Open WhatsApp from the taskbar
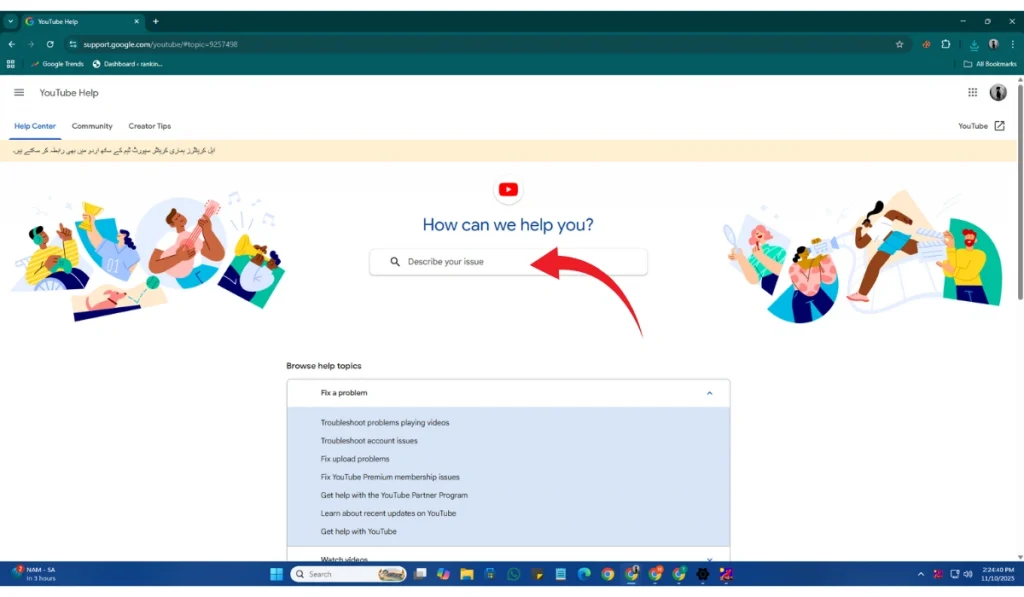This screenshot has height=597, width=1024. [514, 574]
